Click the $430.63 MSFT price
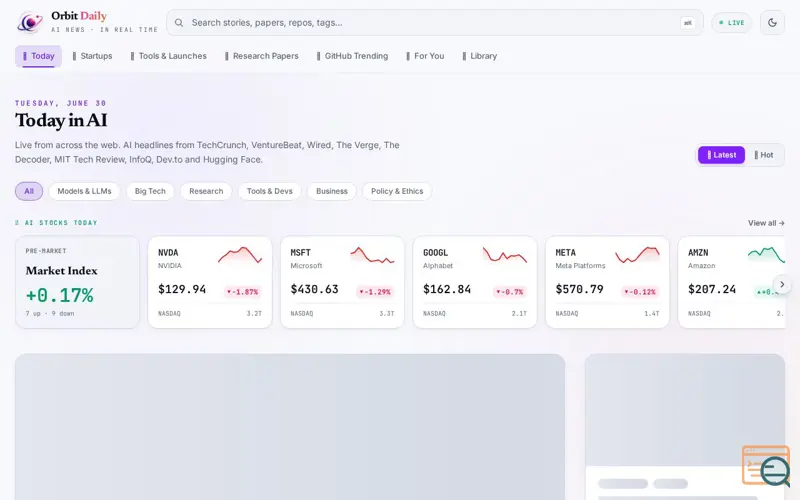This screenshot has height=500, width=800. pyautogui.click(x=314, y=289)
